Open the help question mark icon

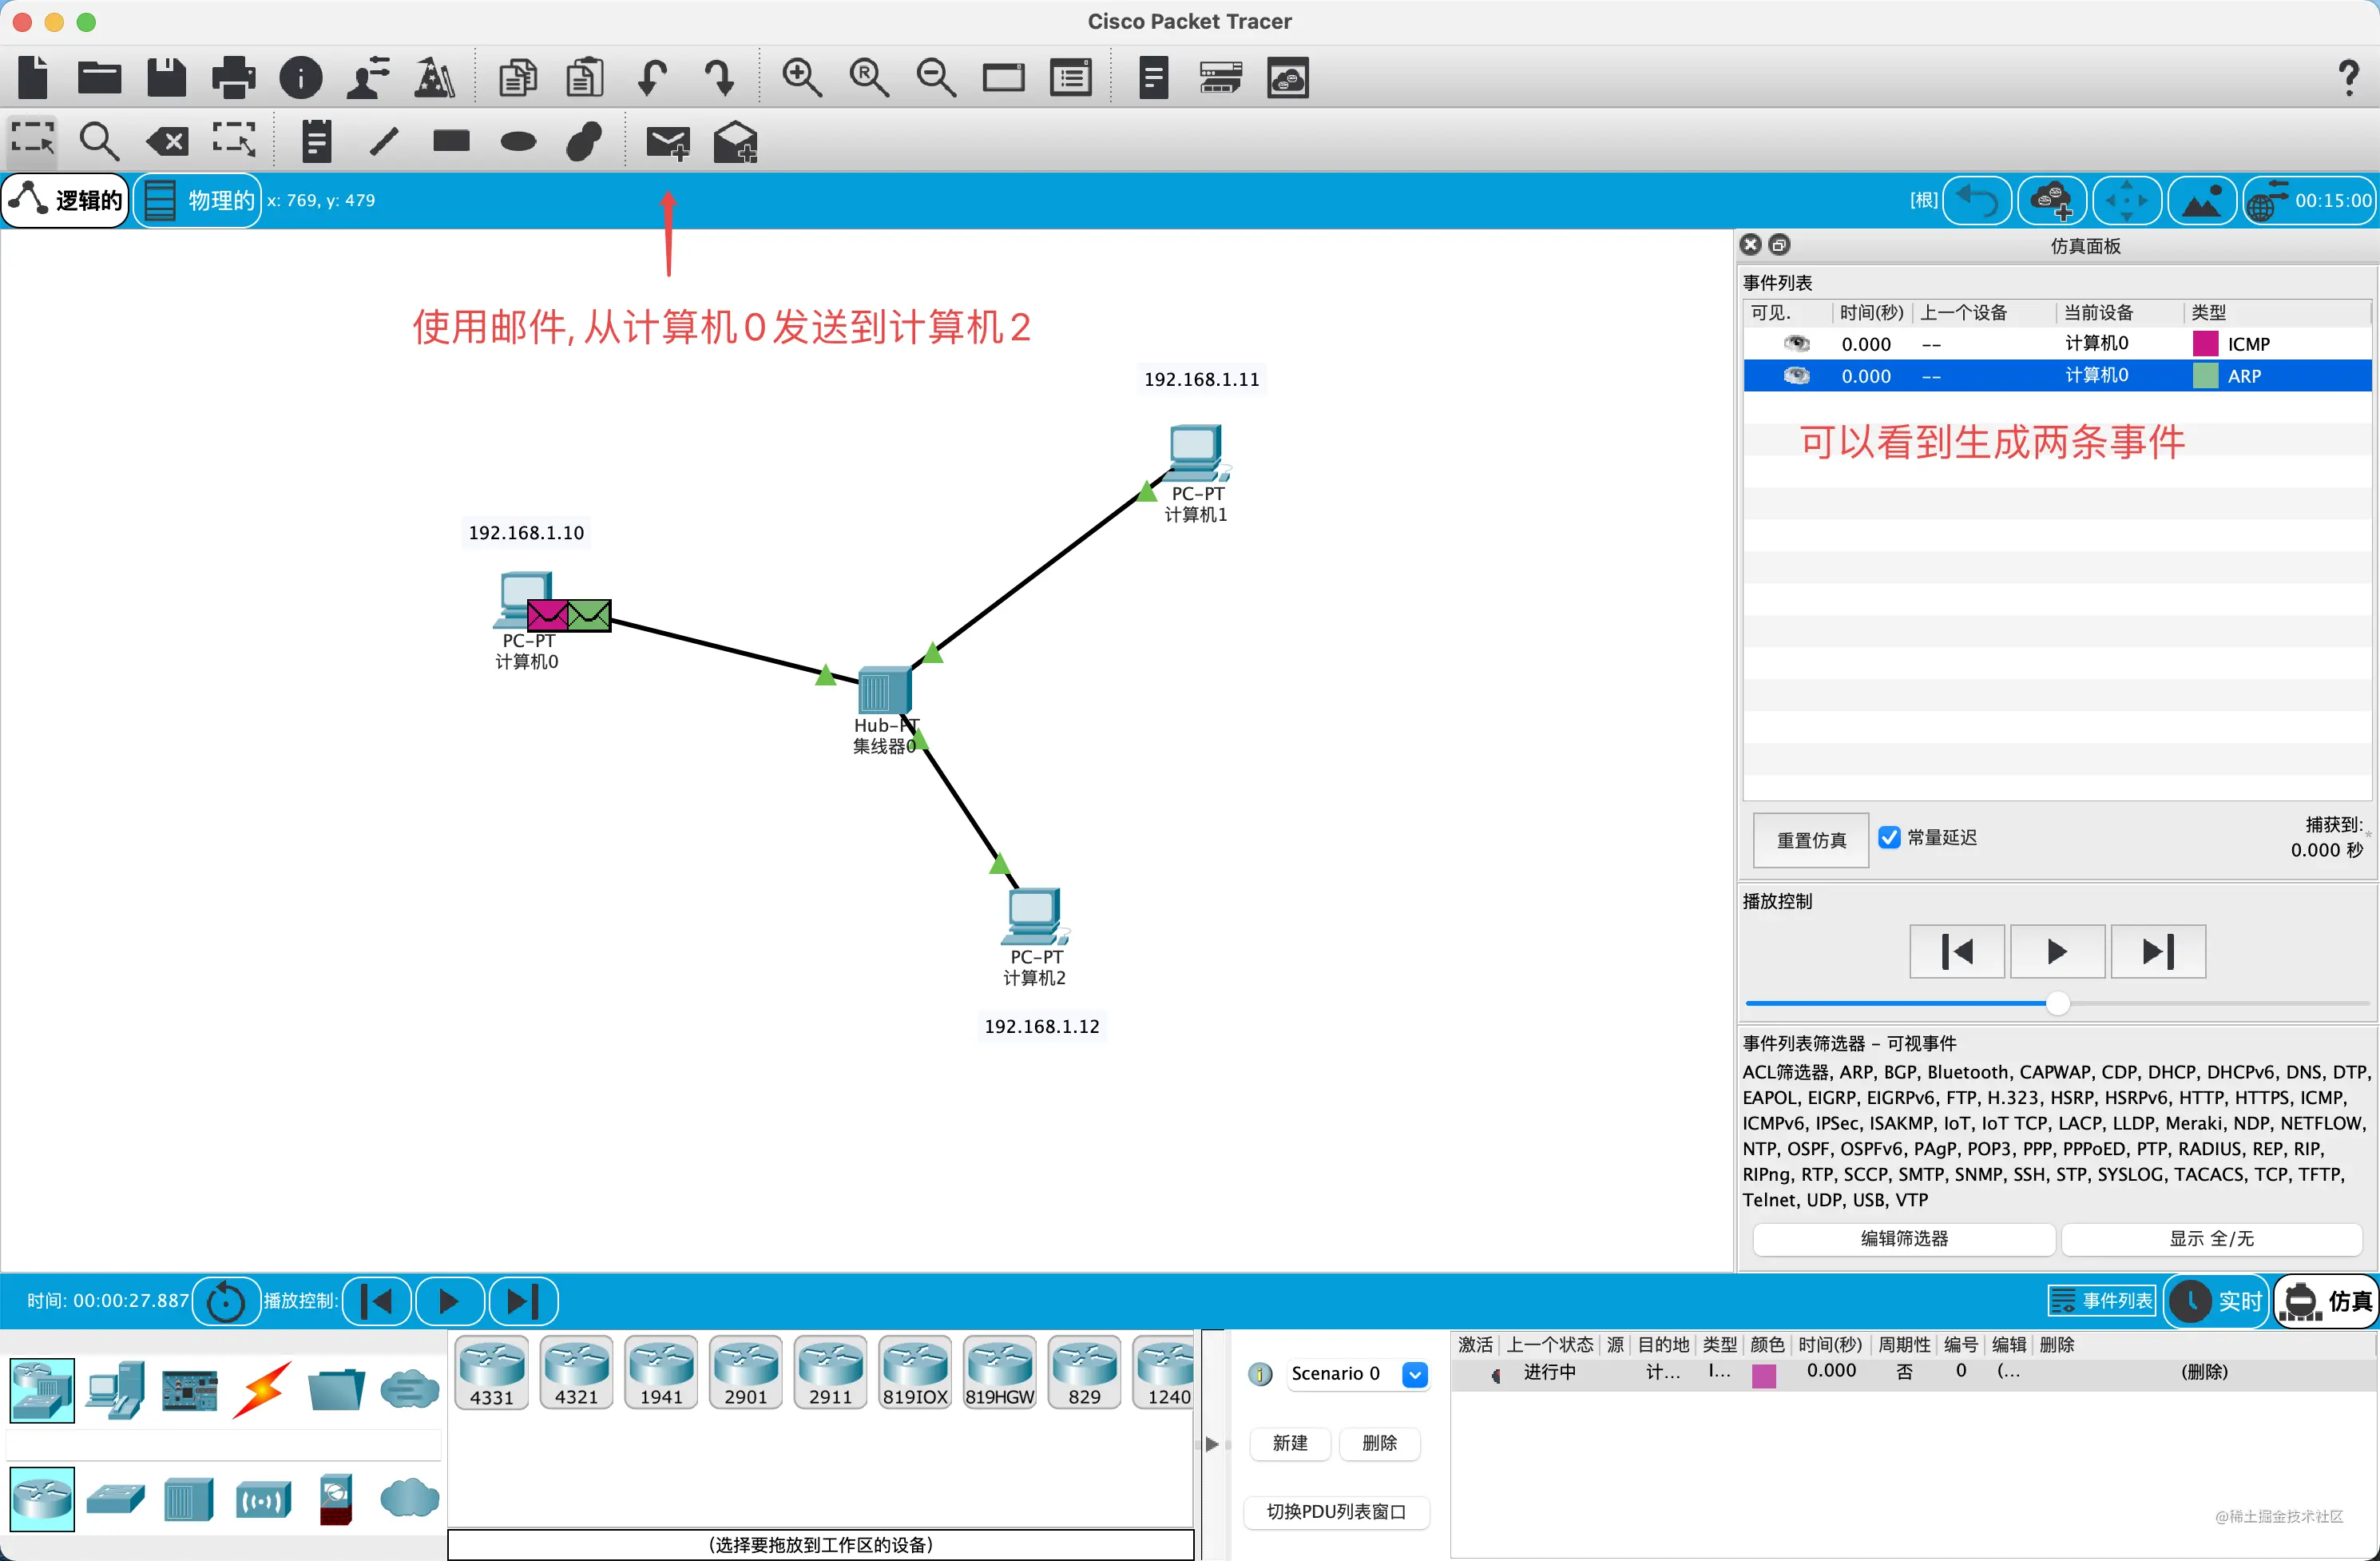[2349, 77]
